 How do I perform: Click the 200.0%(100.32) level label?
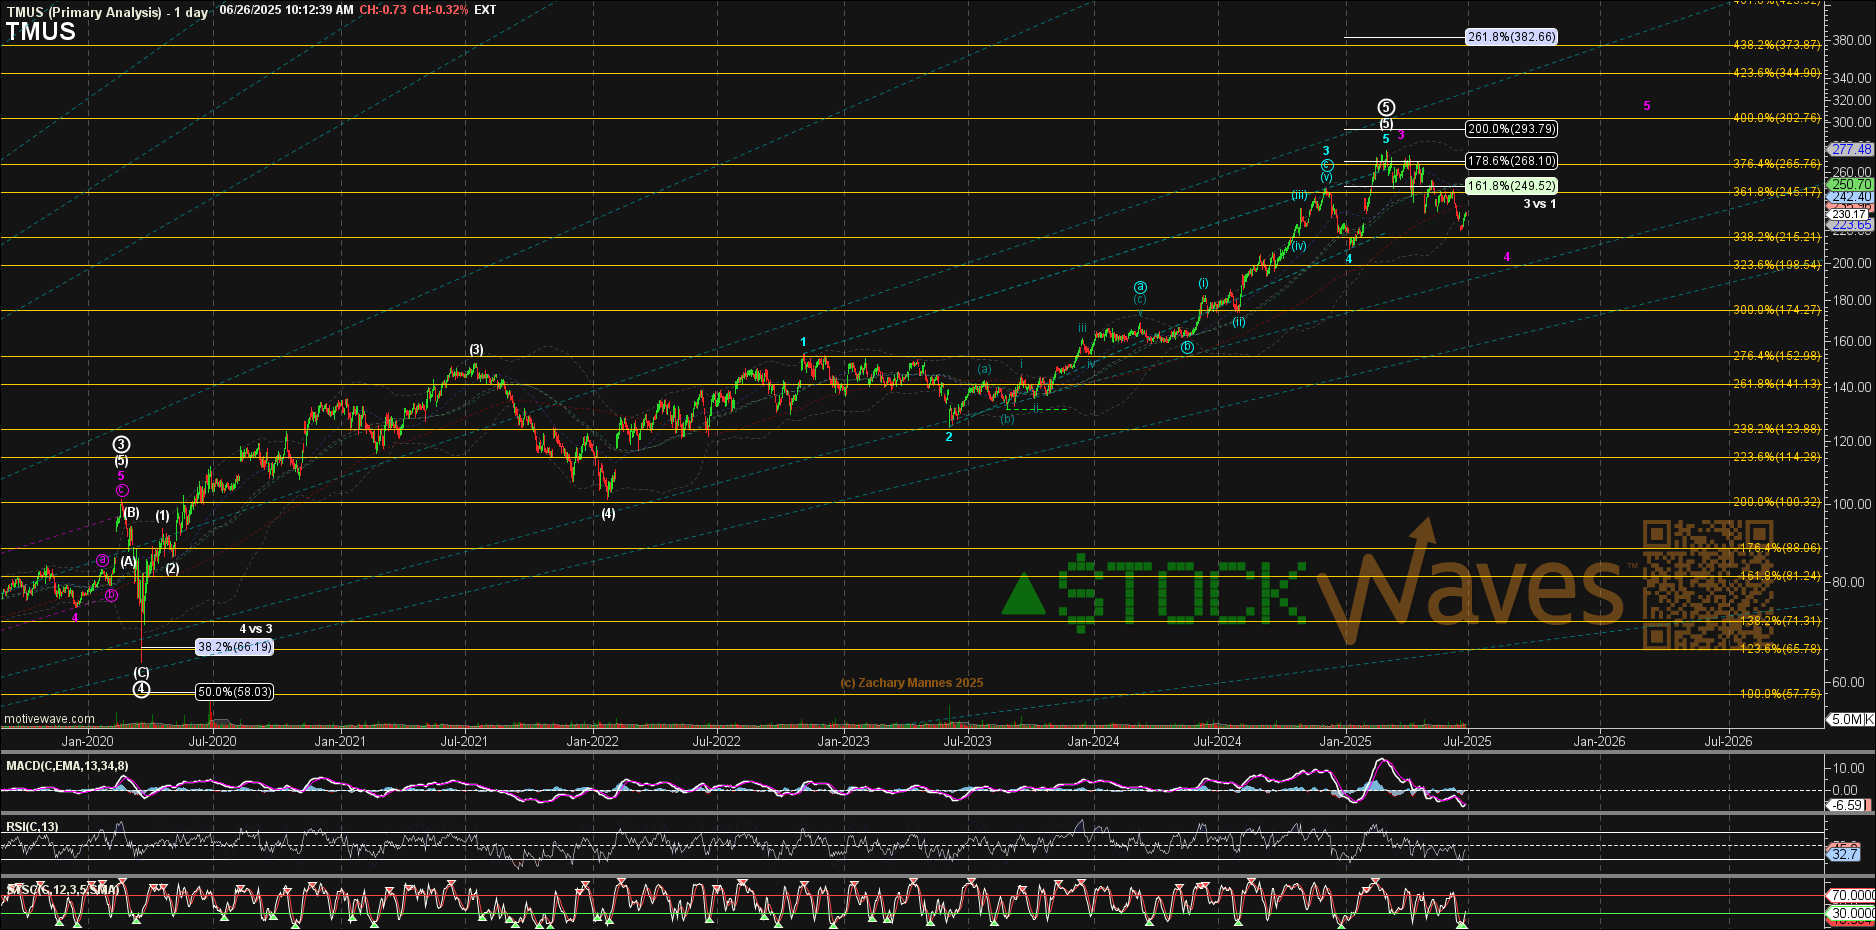[x=1776, y=502]
